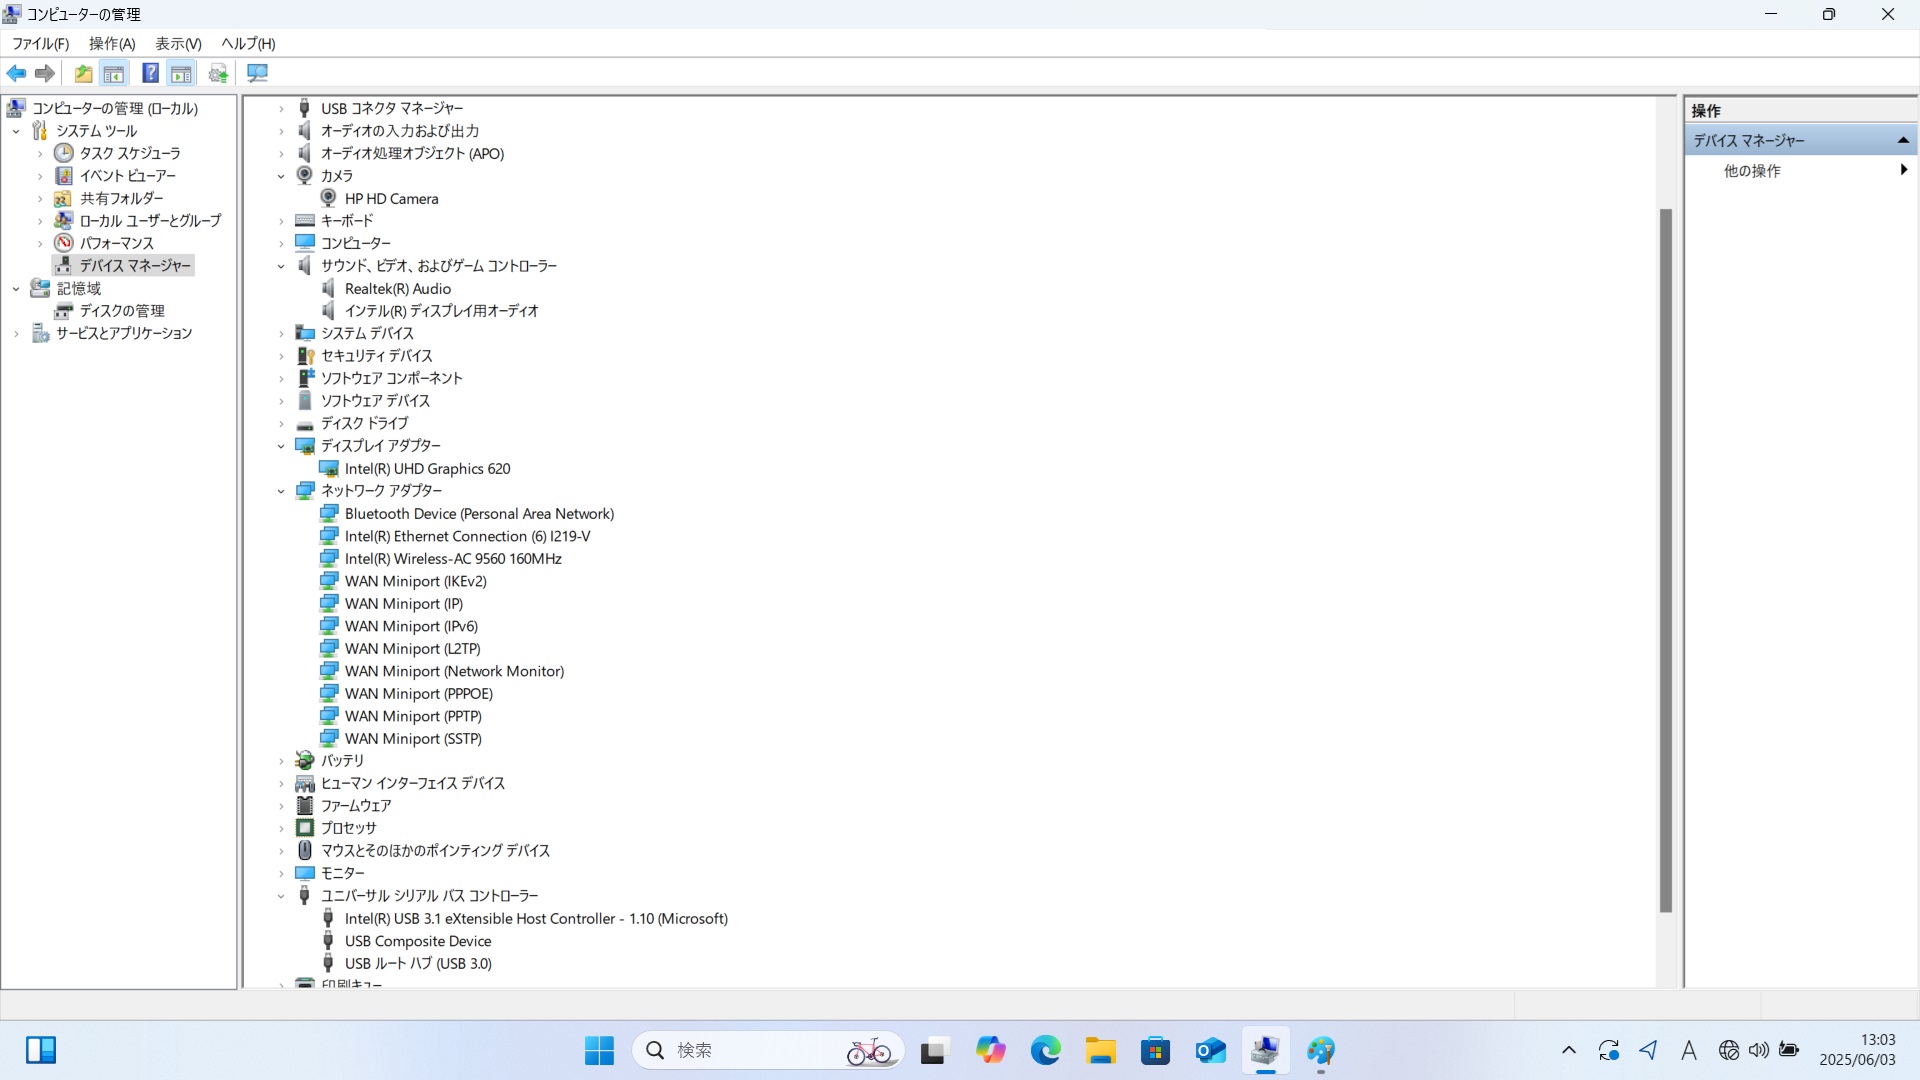Click the Performance monitor icon
1920x1080 pixels.
pos(64,243)
